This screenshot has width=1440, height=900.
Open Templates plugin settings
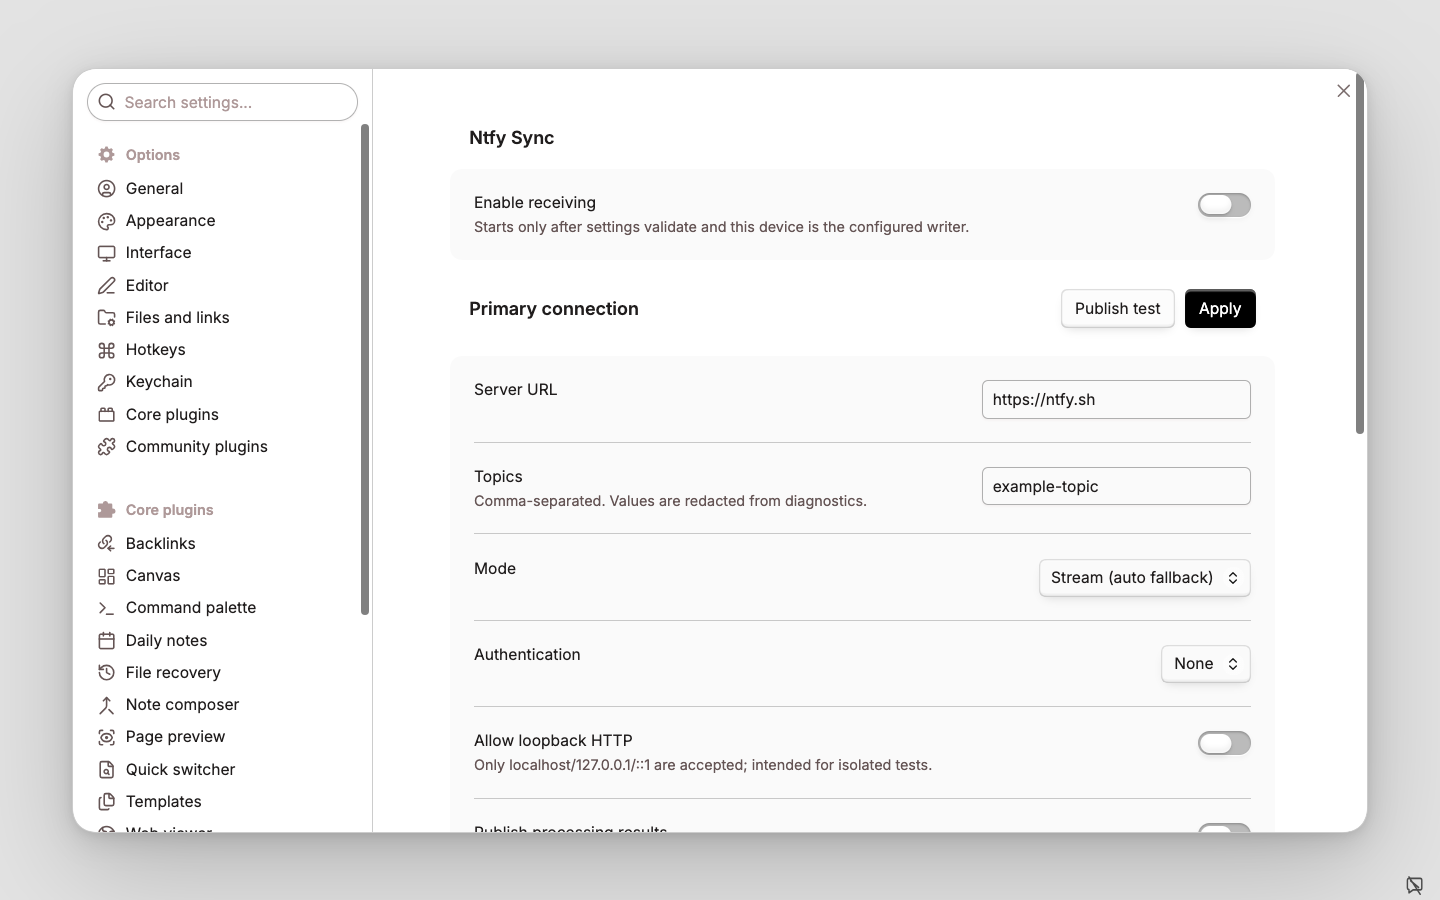click(x=222, y=802)
